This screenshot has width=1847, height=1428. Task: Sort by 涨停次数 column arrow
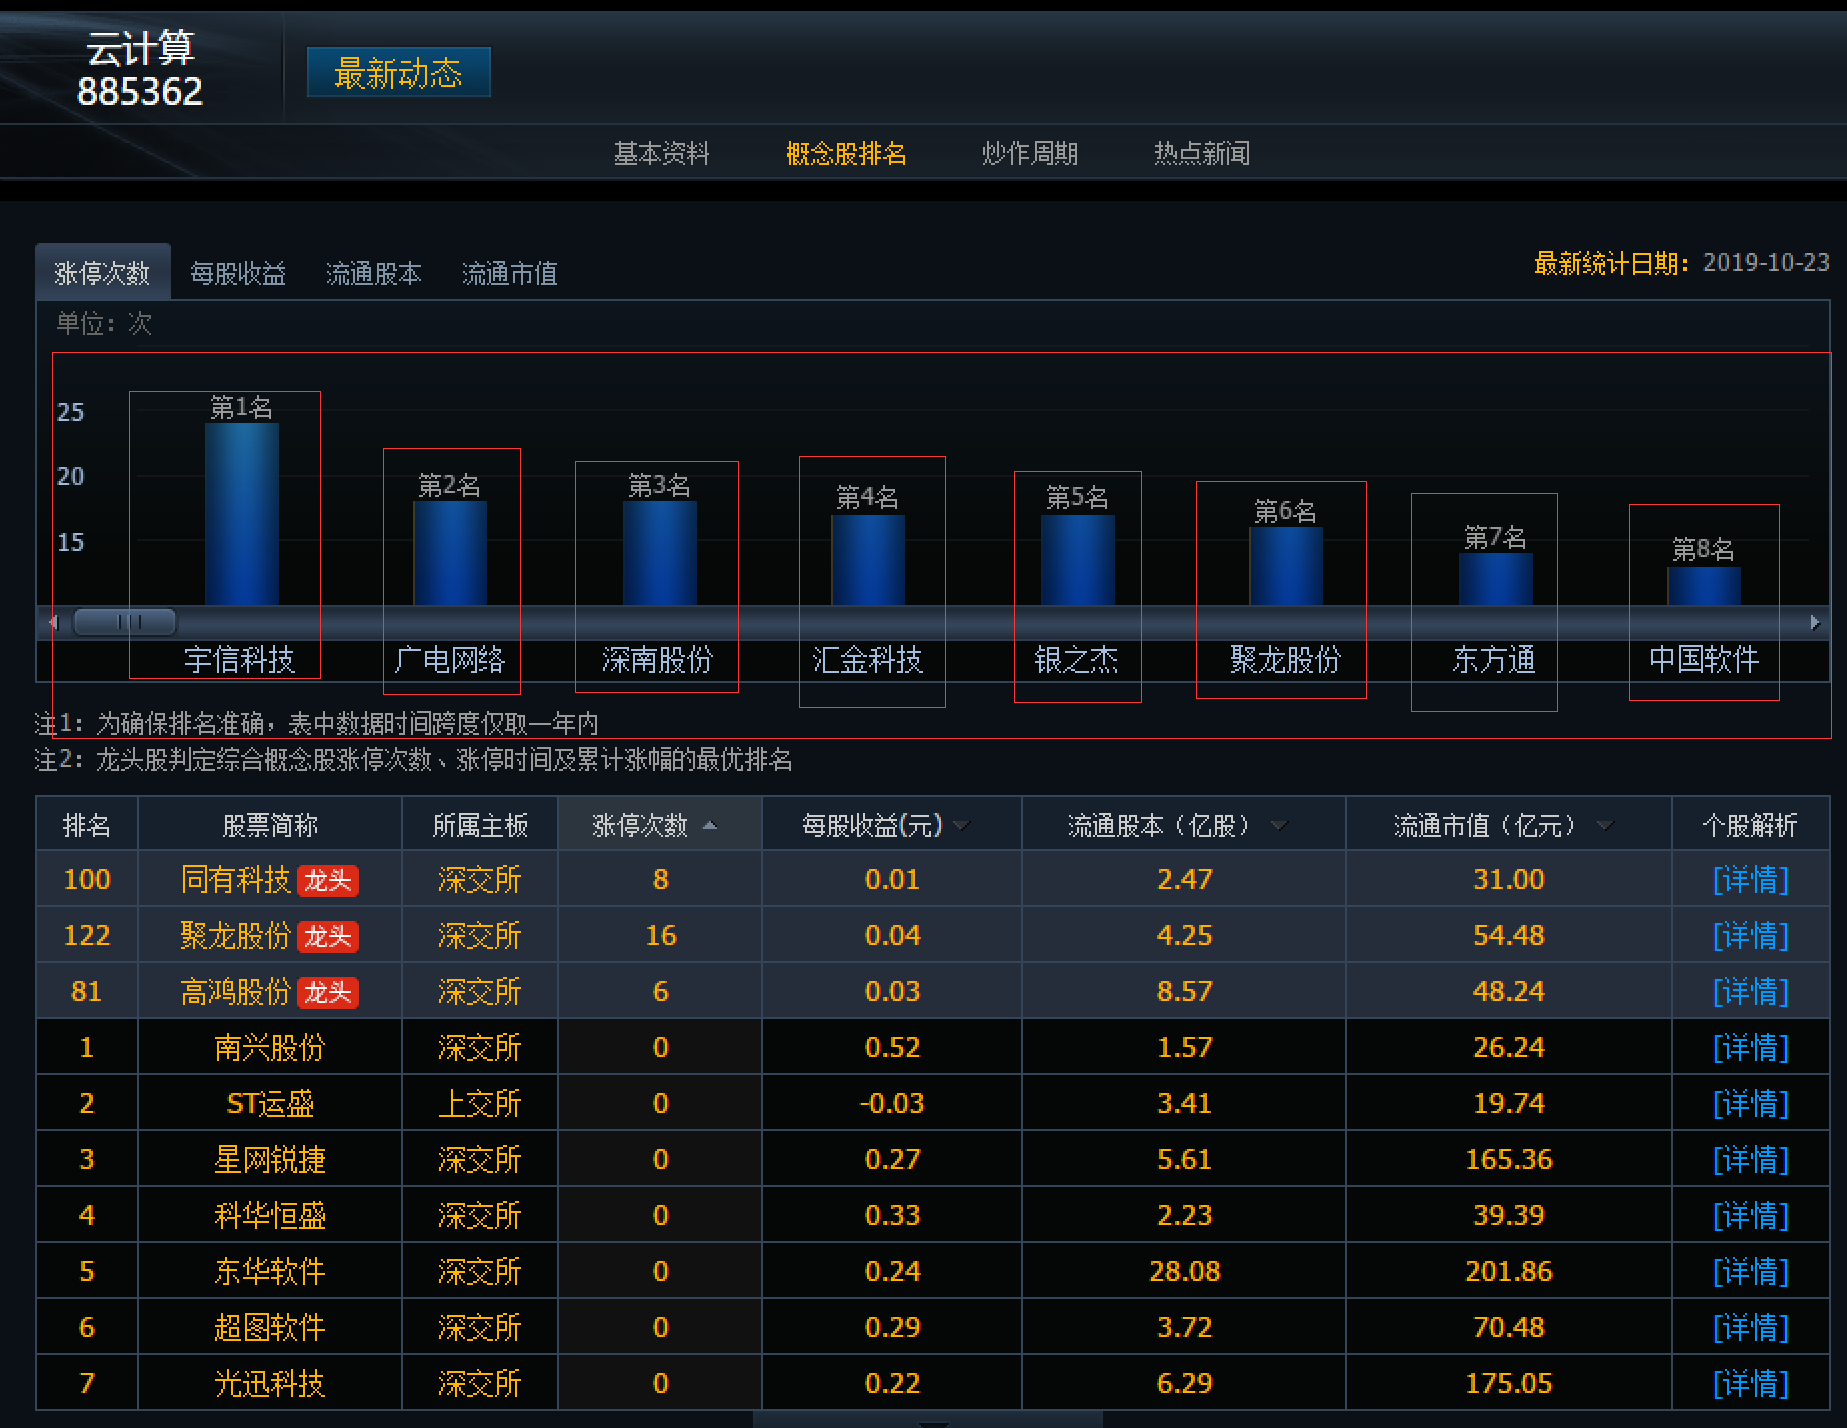tap(710, 825)
